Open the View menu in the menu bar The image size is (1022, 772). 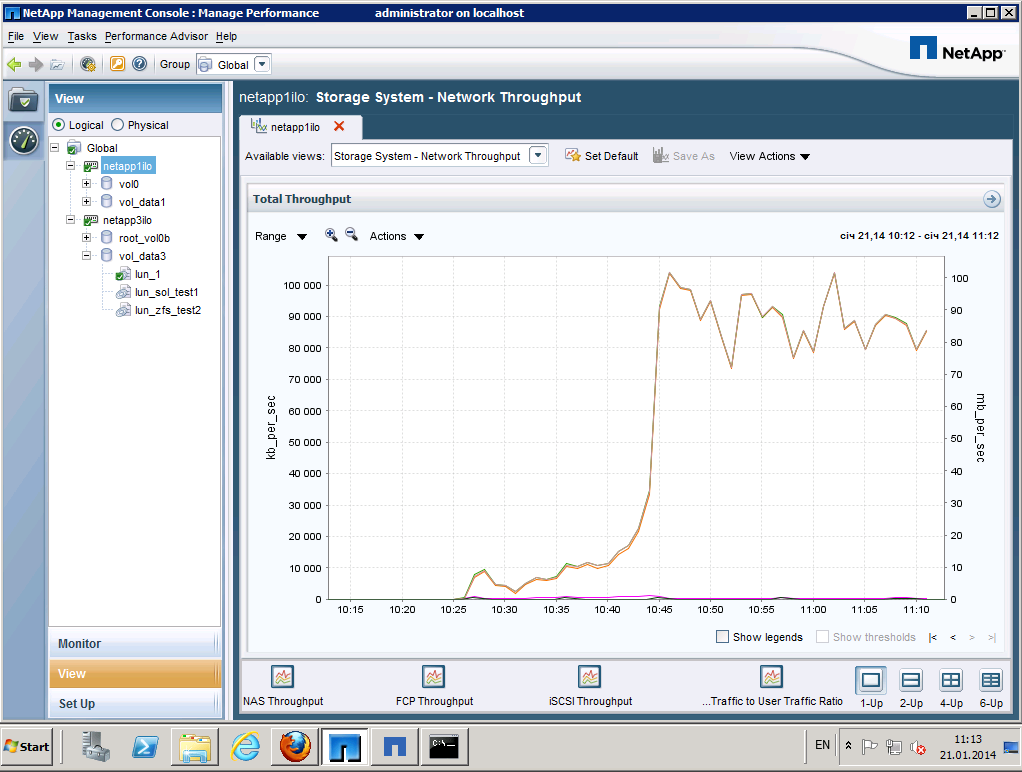[x=46, y=37]
